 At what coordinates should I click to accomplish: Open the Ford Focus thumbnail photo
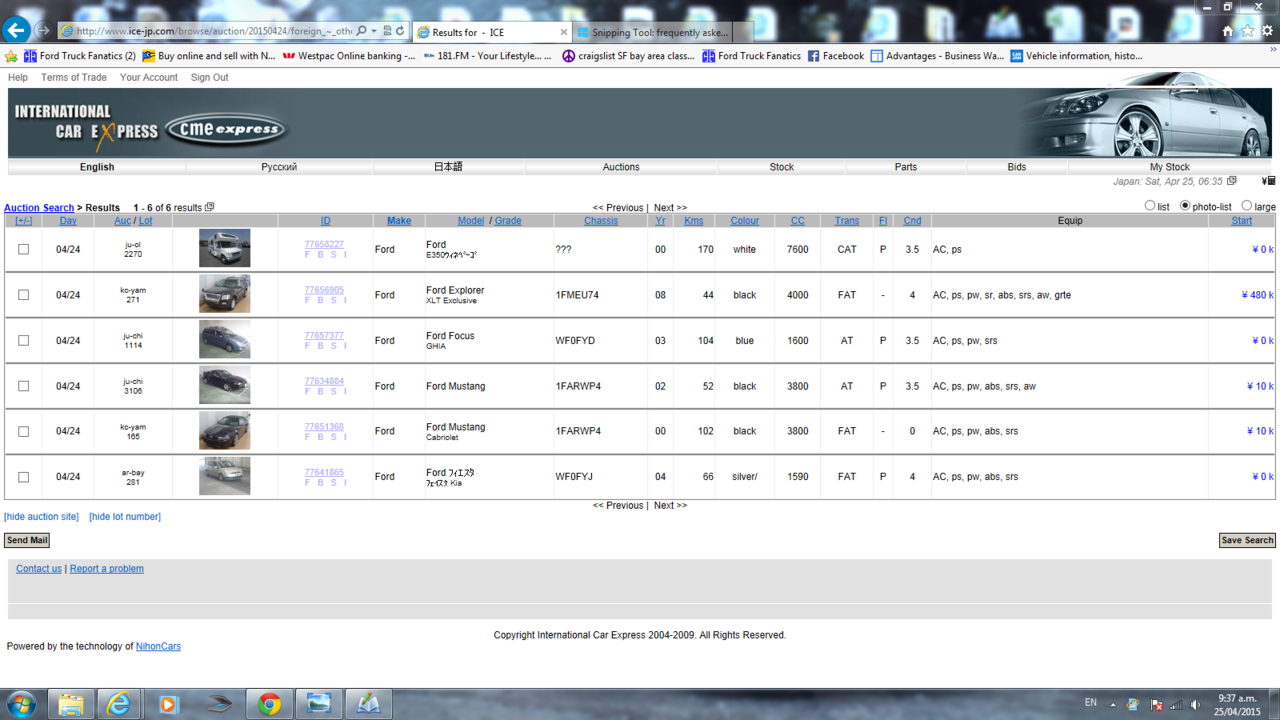click(224, 340)
